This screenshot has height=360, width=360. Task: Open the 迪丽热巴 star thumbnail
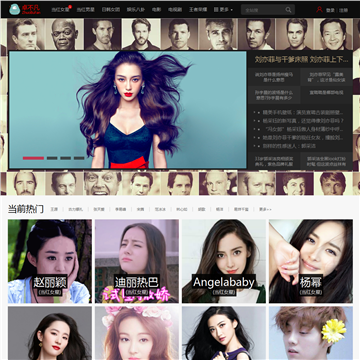[x=137, y=261]
